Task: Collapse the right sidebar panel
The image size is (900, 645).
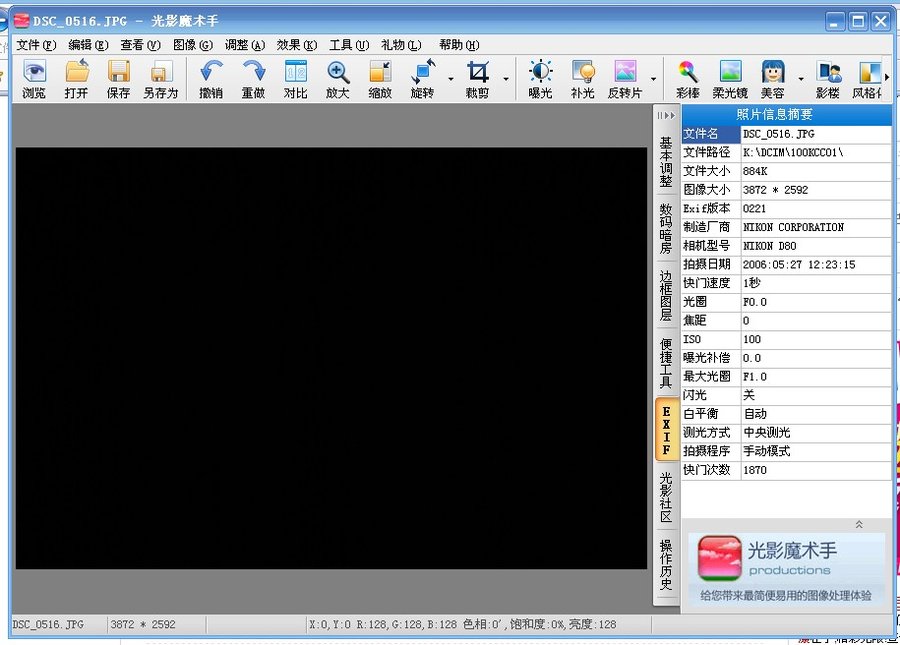Action: 666,116
